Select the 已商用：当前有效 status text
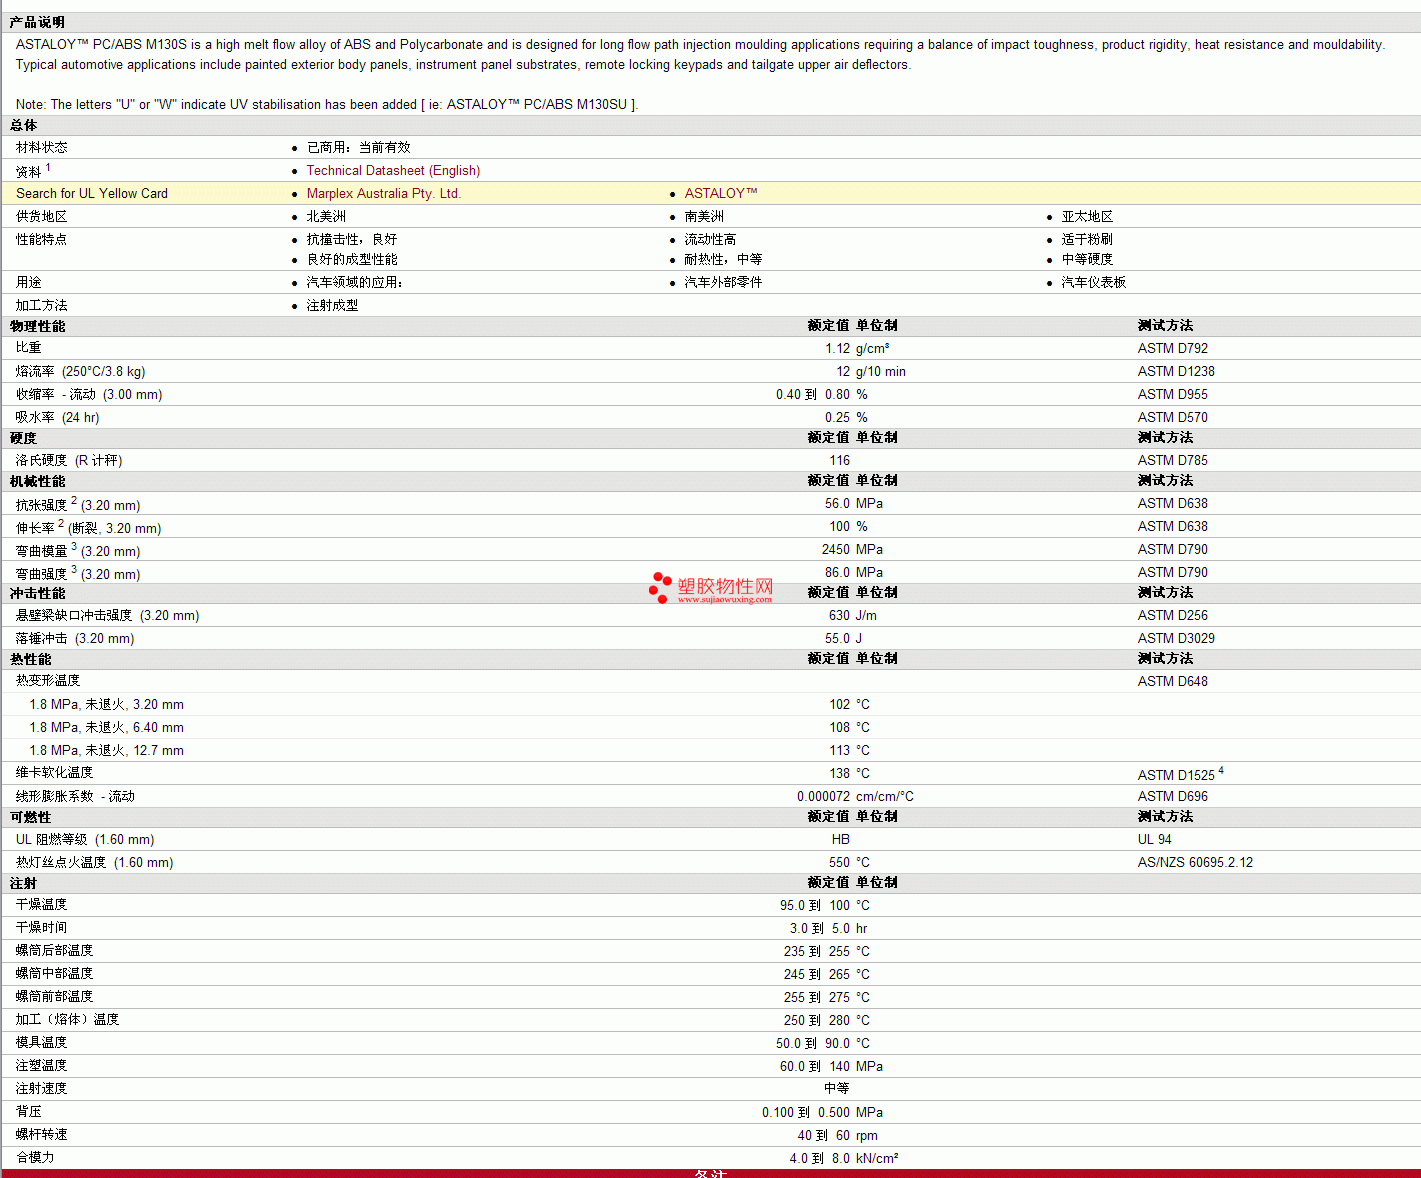Screen dimensions: 1421x1178 [358, 148]
